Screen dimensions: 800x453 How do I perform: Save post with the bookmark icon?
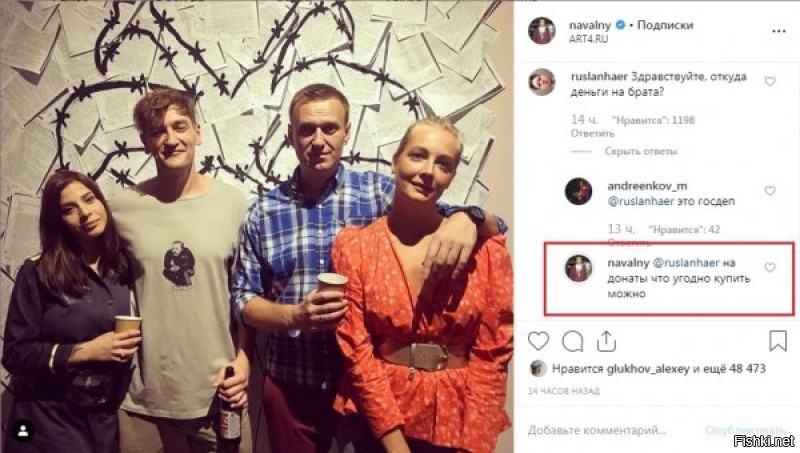[779, 341]
